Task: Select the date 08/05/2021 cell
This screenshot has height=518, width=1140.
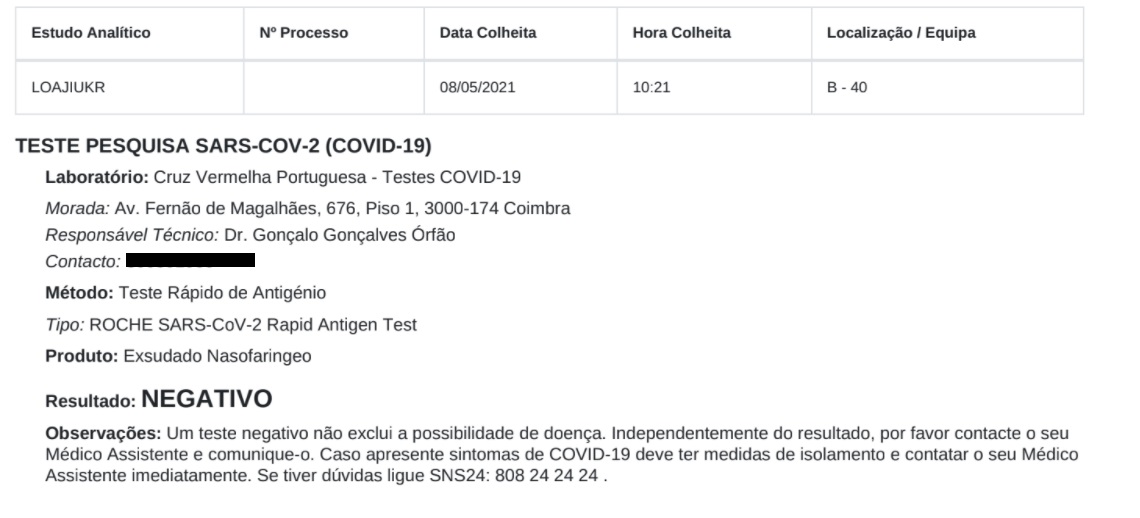Action: click(521, 87)
